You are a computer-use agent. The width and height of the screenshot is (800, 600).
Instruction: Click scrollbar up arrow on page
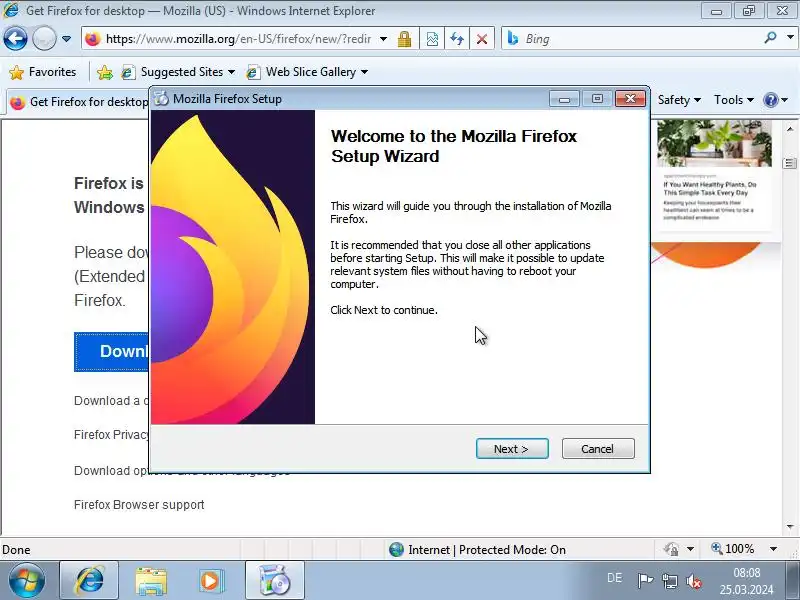(790, 129)
